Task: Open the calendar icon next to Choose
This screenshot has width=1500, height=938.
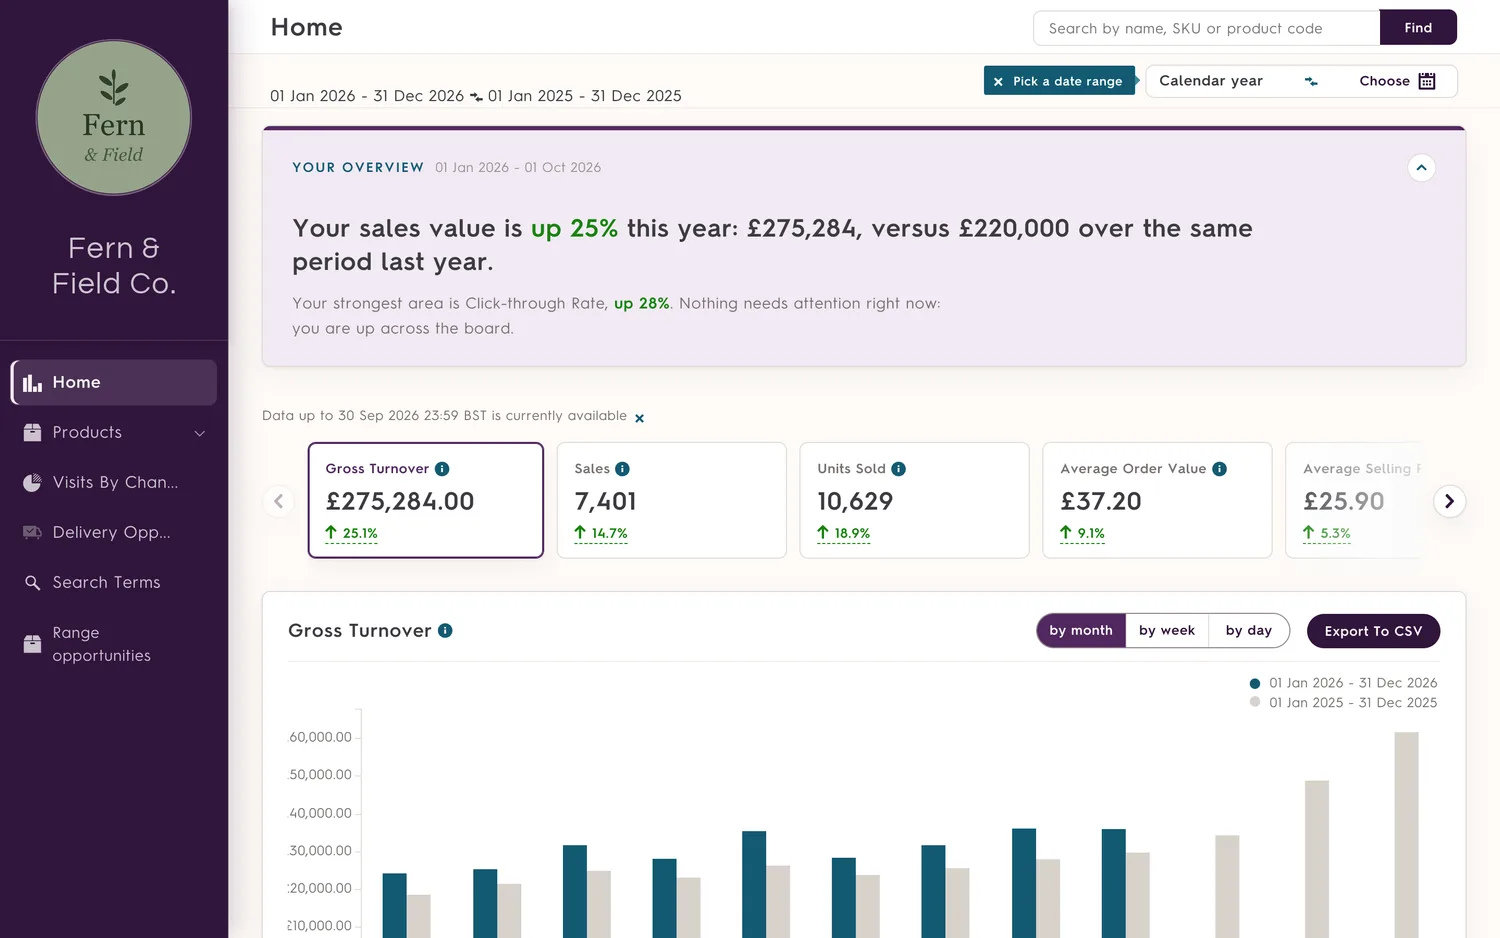Action: click(x=1427, y=81)
